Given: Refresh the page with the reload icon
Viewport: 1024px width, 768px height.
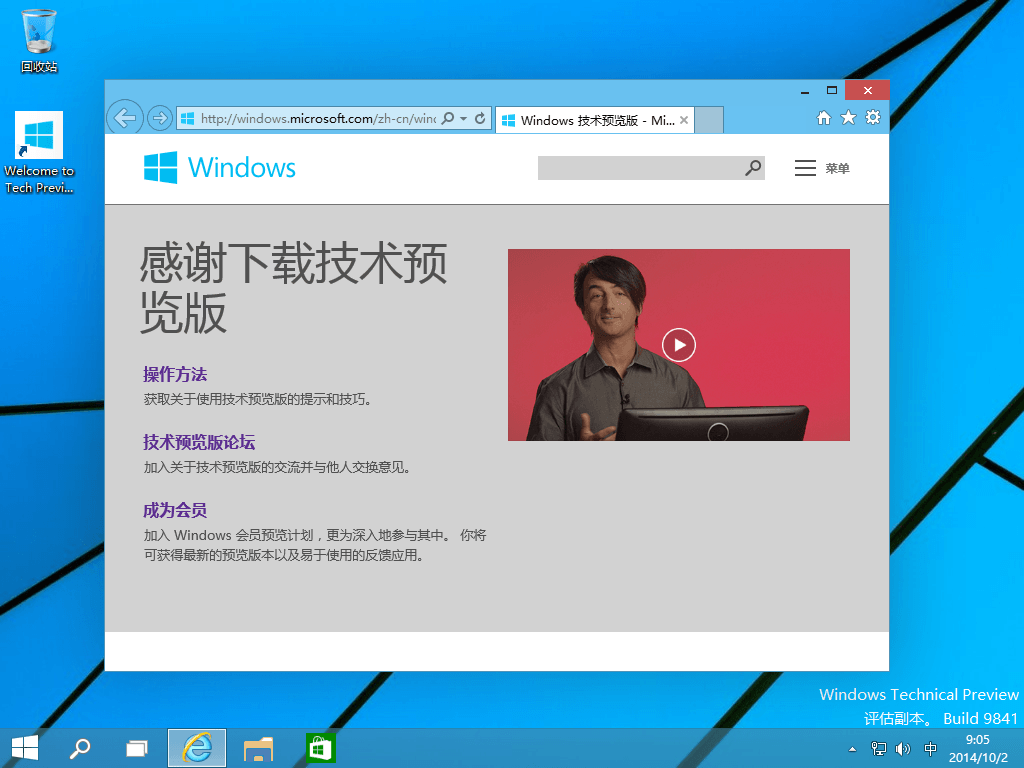Looking at the screenshot, I should 480,118.
